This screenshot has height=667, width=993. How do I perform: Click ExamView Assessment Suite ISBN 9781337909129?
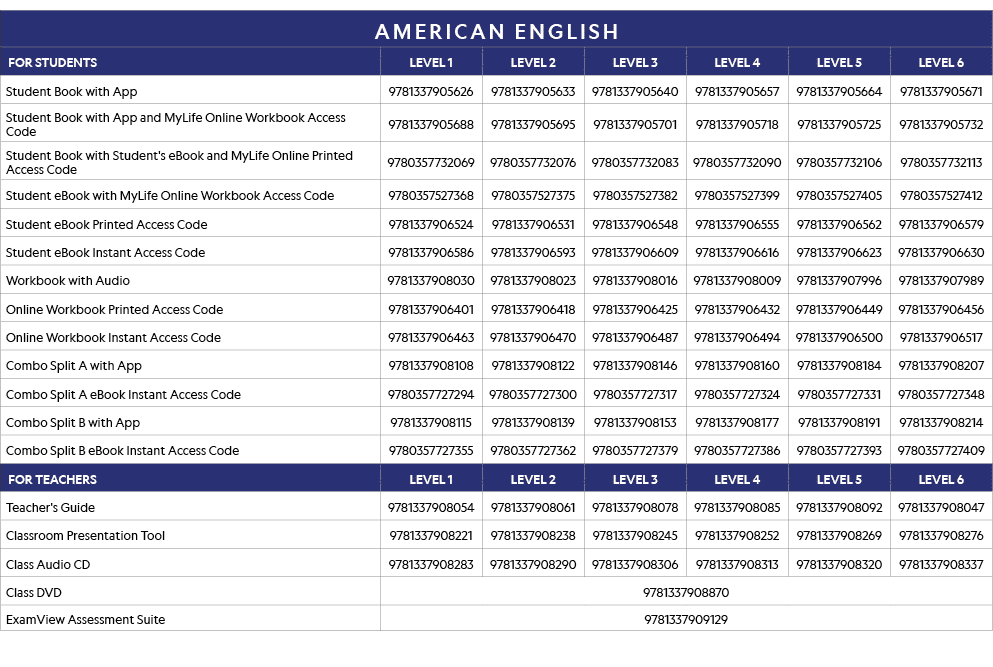tap(686, 620)
